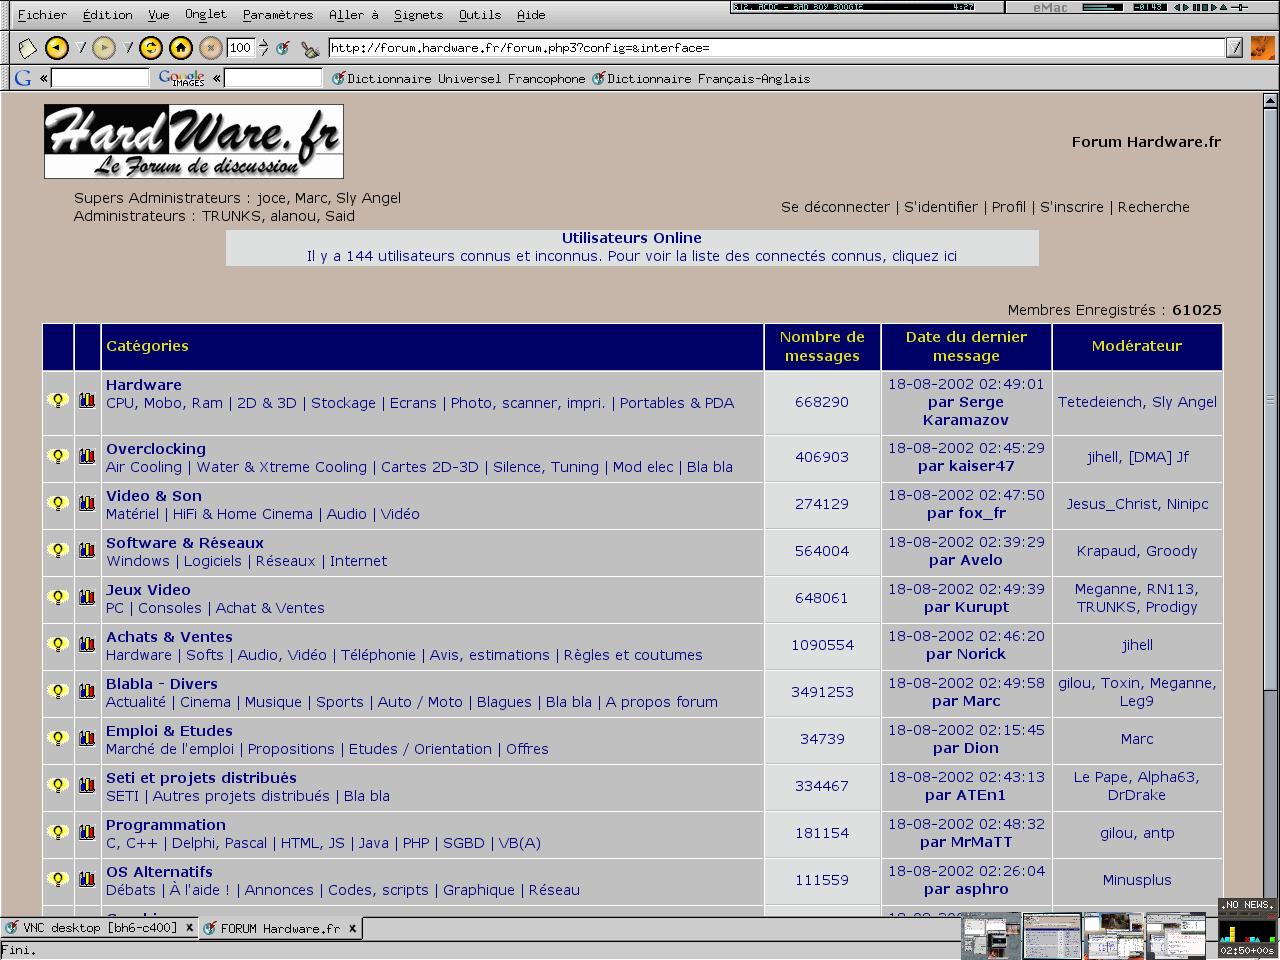This screenshot has width=1280, height=960.
Task: Click the music player play button
Action: click(x=1187, y=7)
